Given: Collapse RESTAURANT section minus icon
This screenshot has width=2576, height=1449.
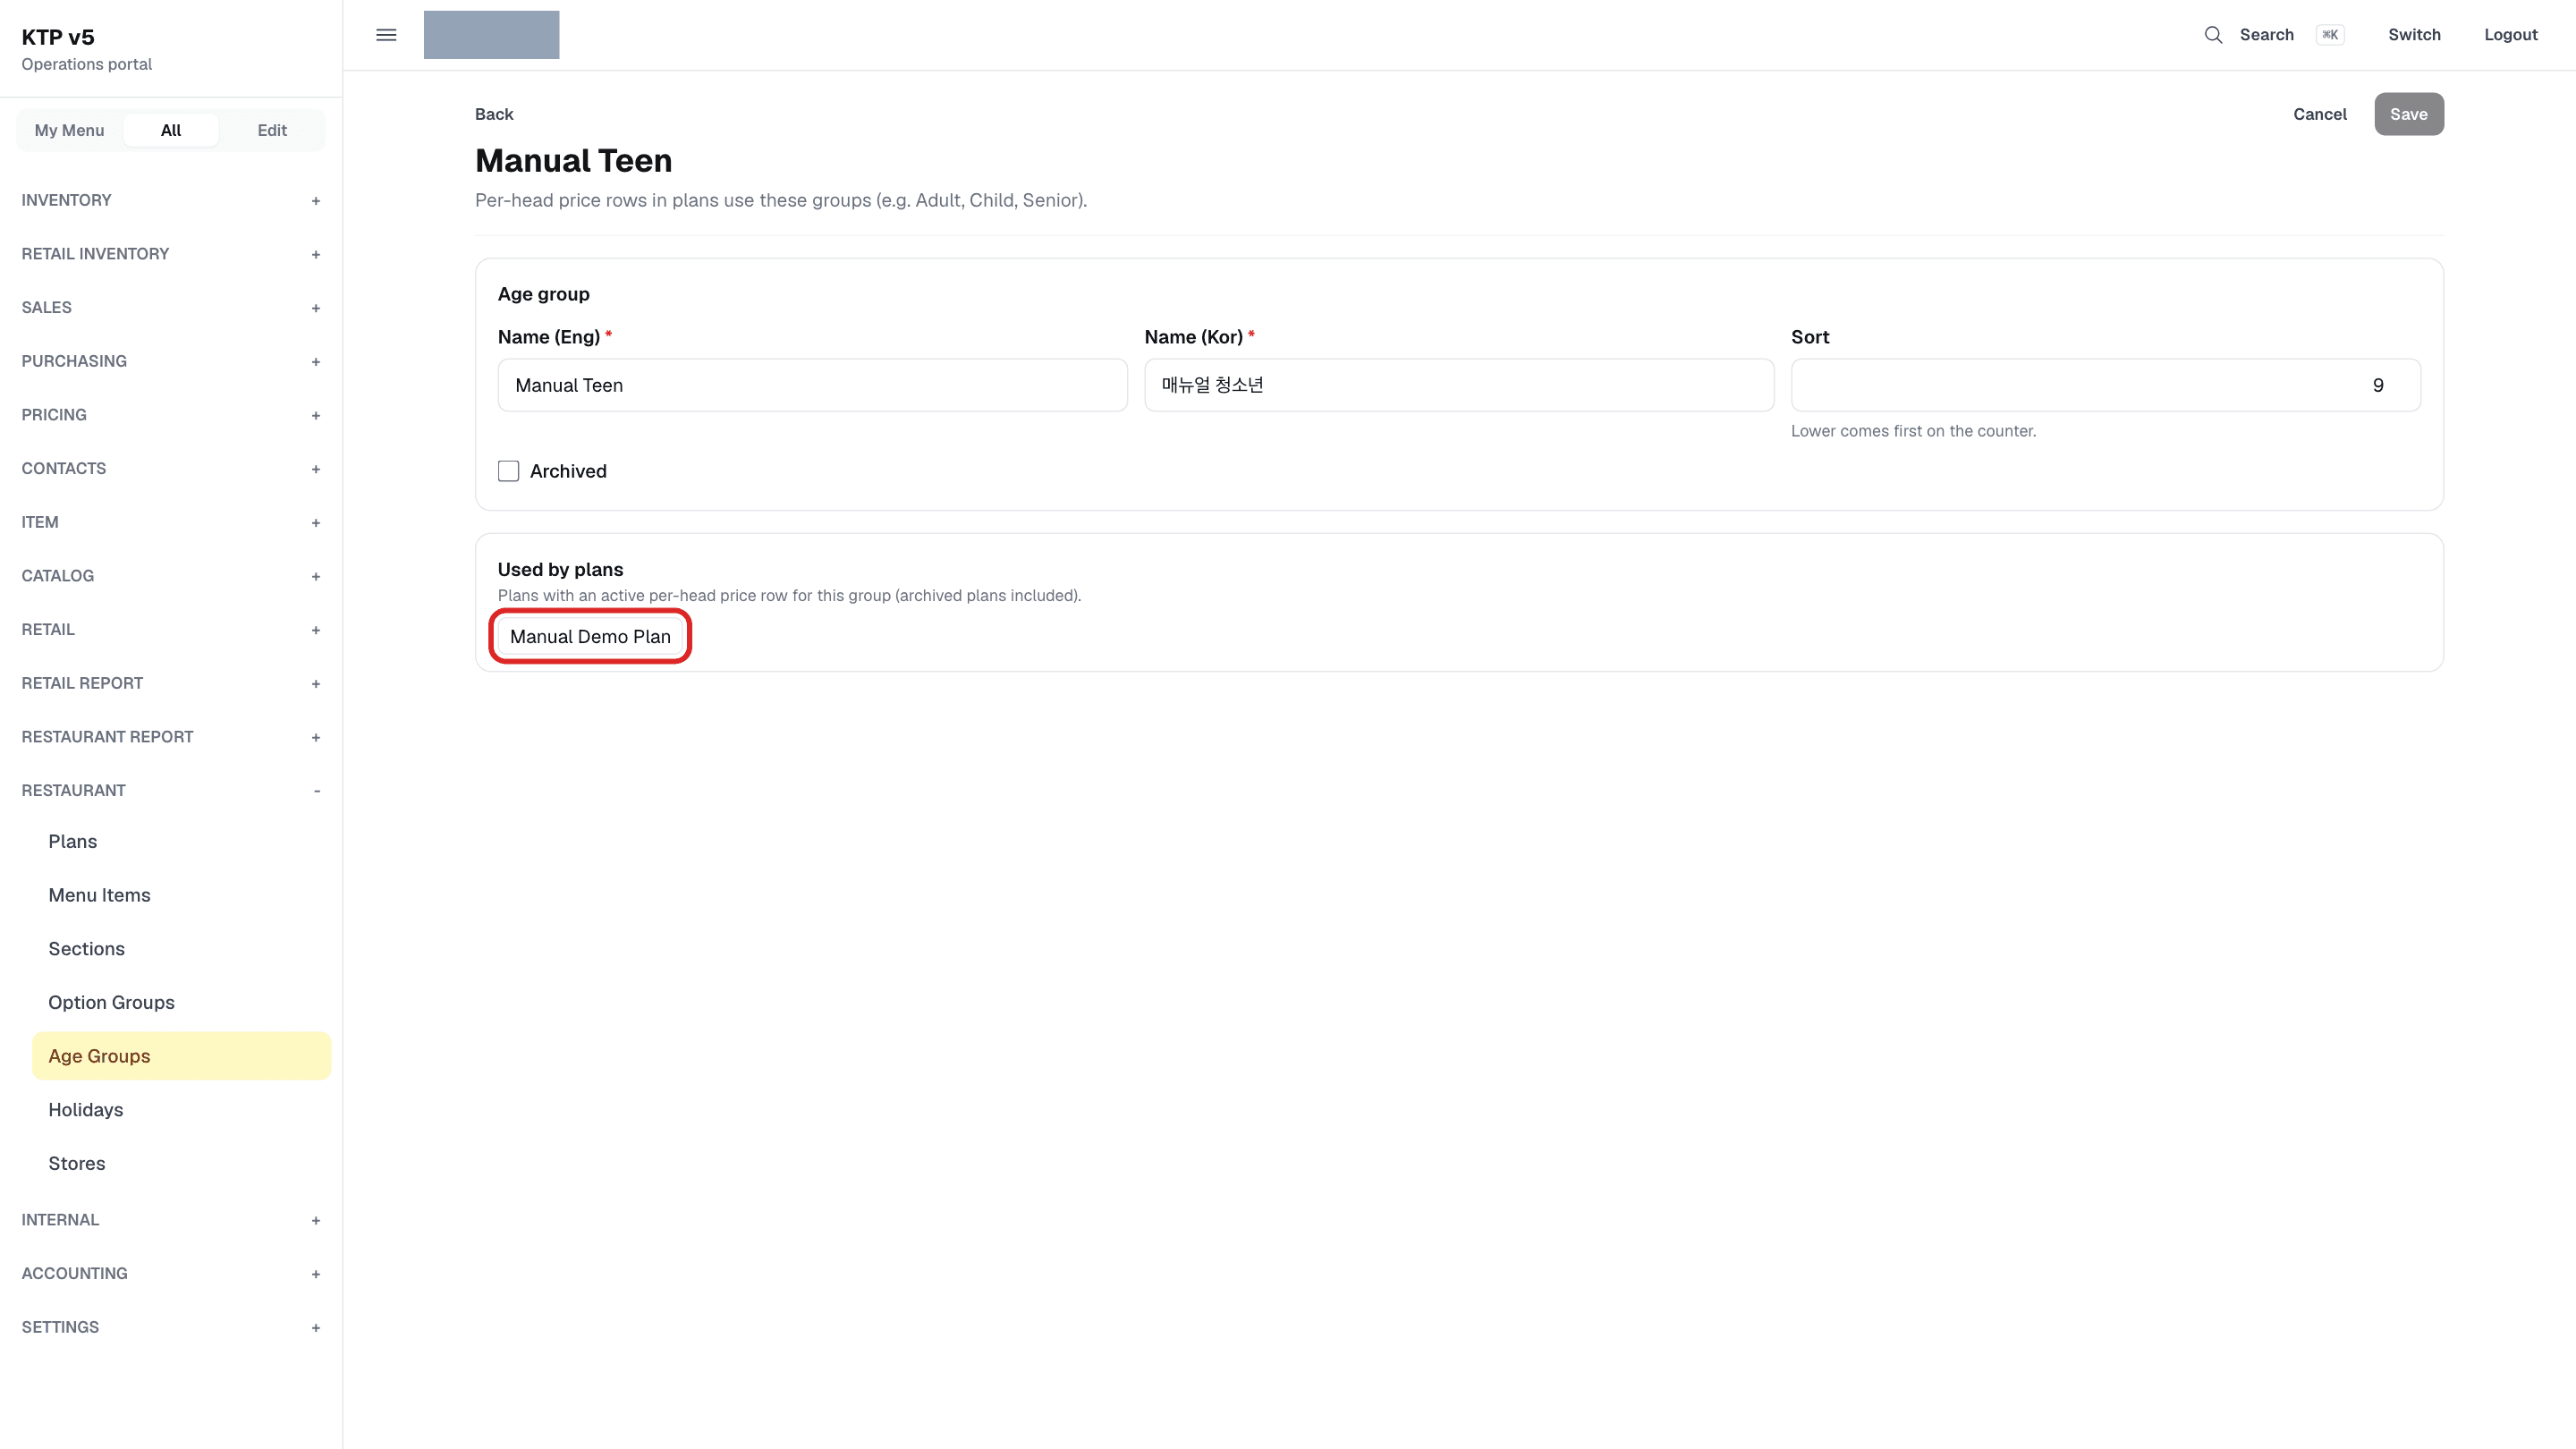Looking at the screenshot, I should coord(316,791).
